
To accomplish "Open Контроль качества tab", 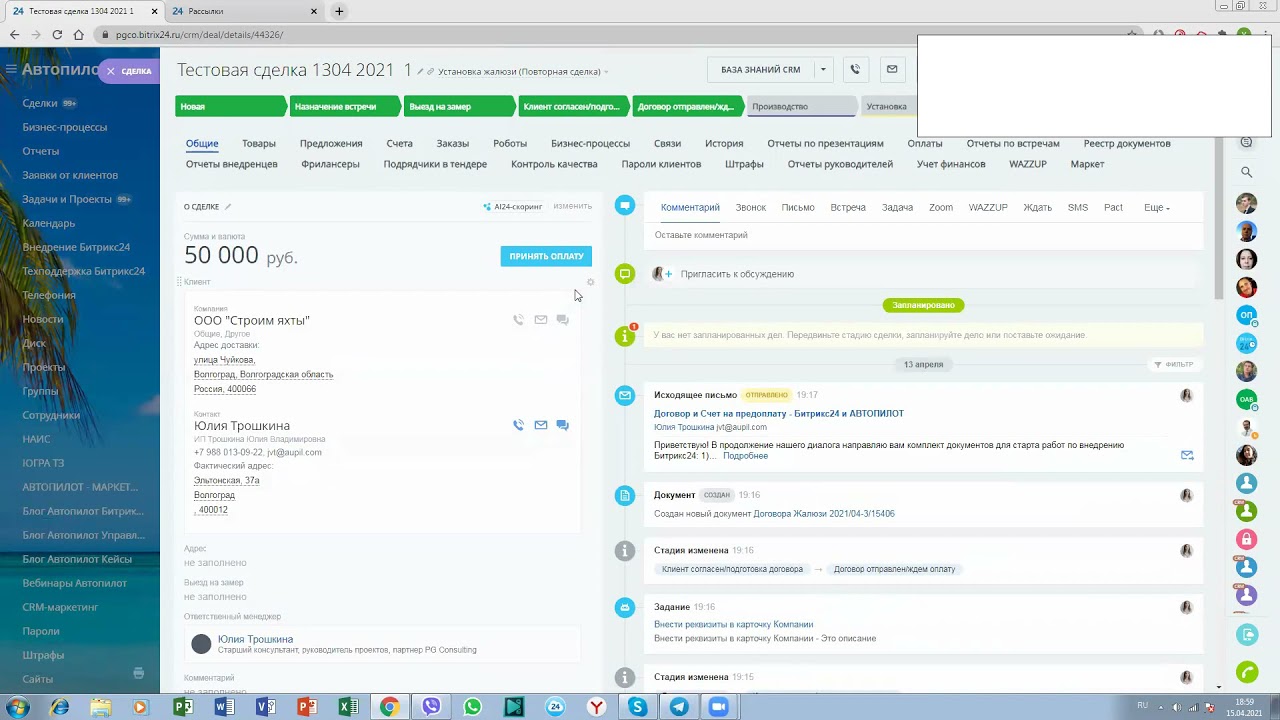I will [554, 164].
